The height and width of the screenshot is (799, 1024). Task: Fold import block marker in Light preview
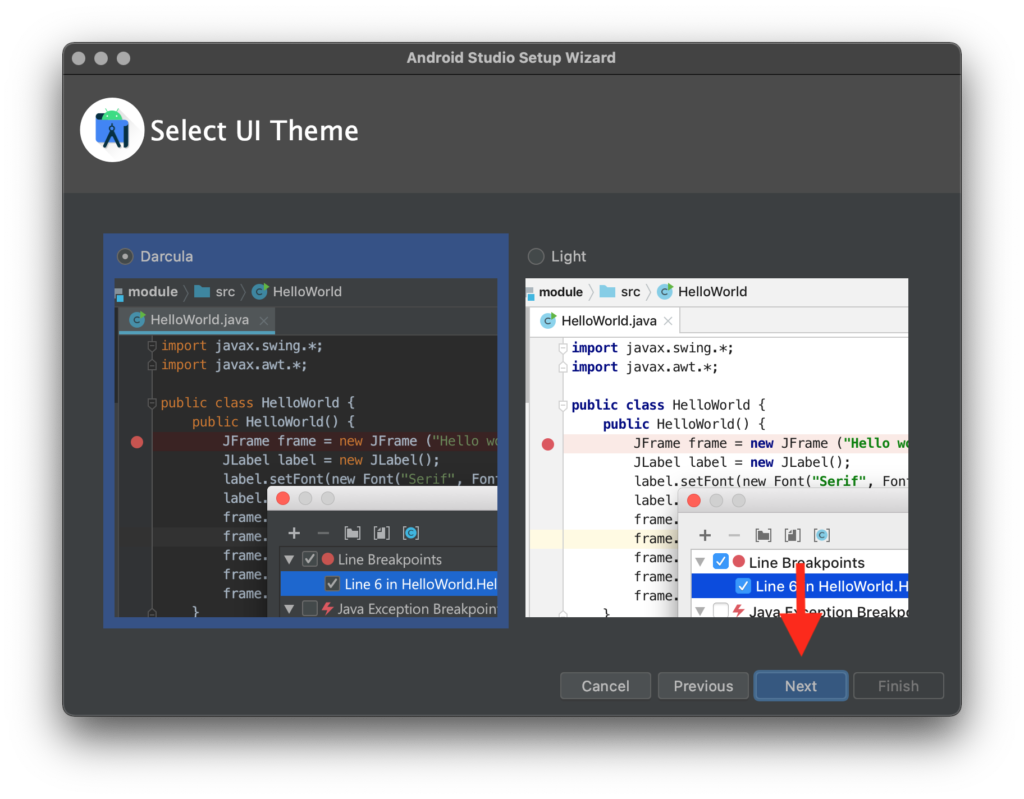pyautogui.click(x=563, y=348)
